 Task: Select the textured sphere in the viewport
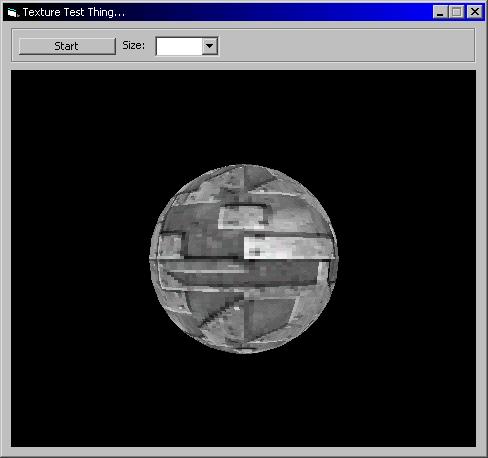click(244, 259)
